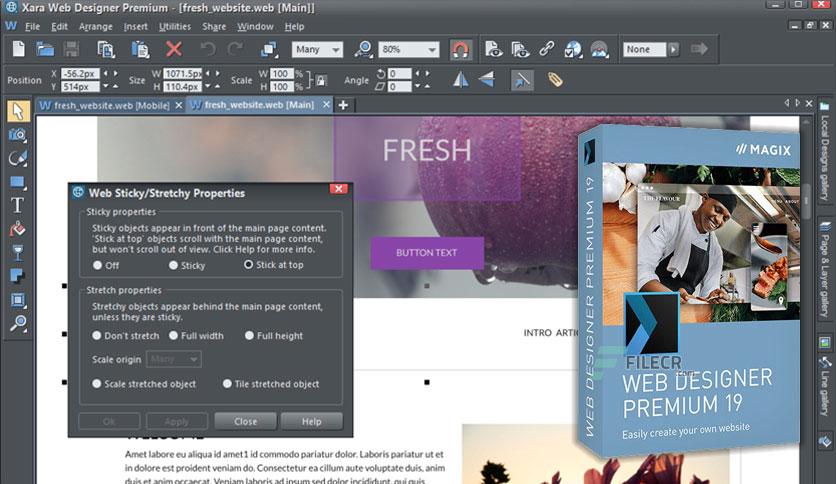
Task: Click the X position input field
Action: pos(81,74)
